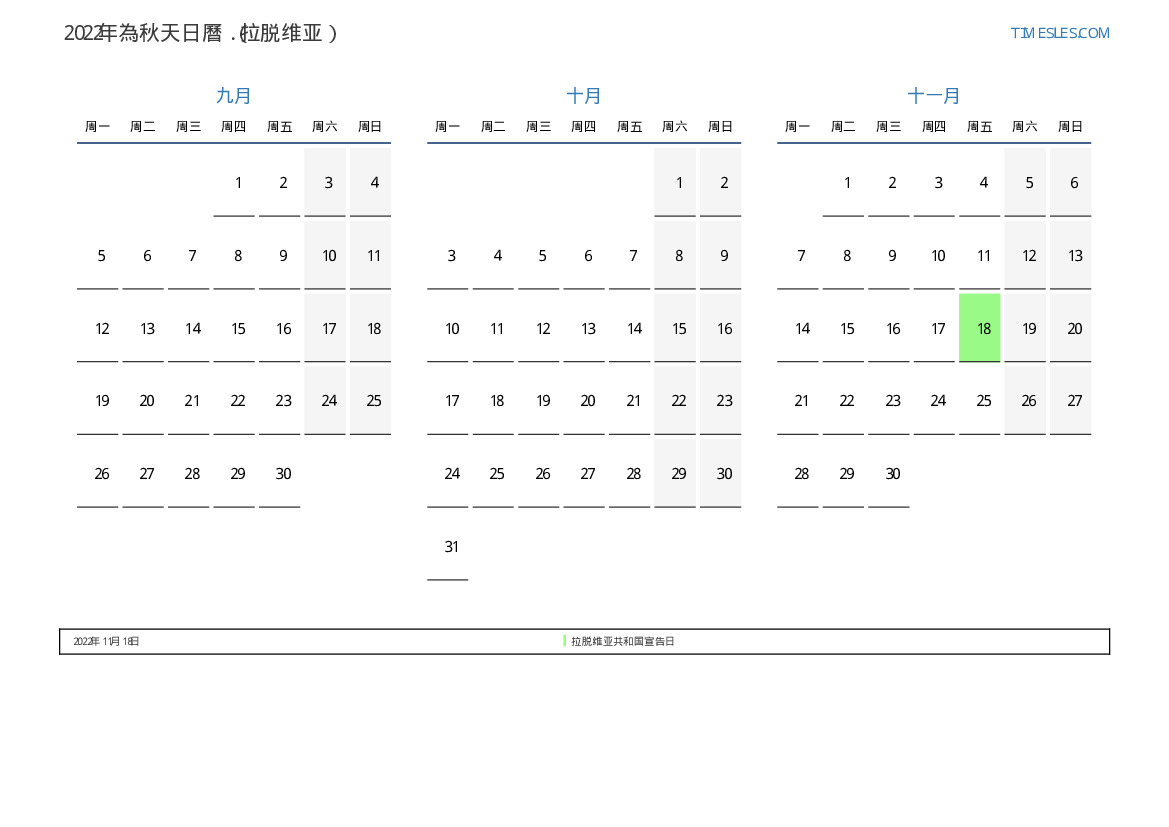Click the 拉脱维亚共和国宣告日 holiday label

click(623, 641)
